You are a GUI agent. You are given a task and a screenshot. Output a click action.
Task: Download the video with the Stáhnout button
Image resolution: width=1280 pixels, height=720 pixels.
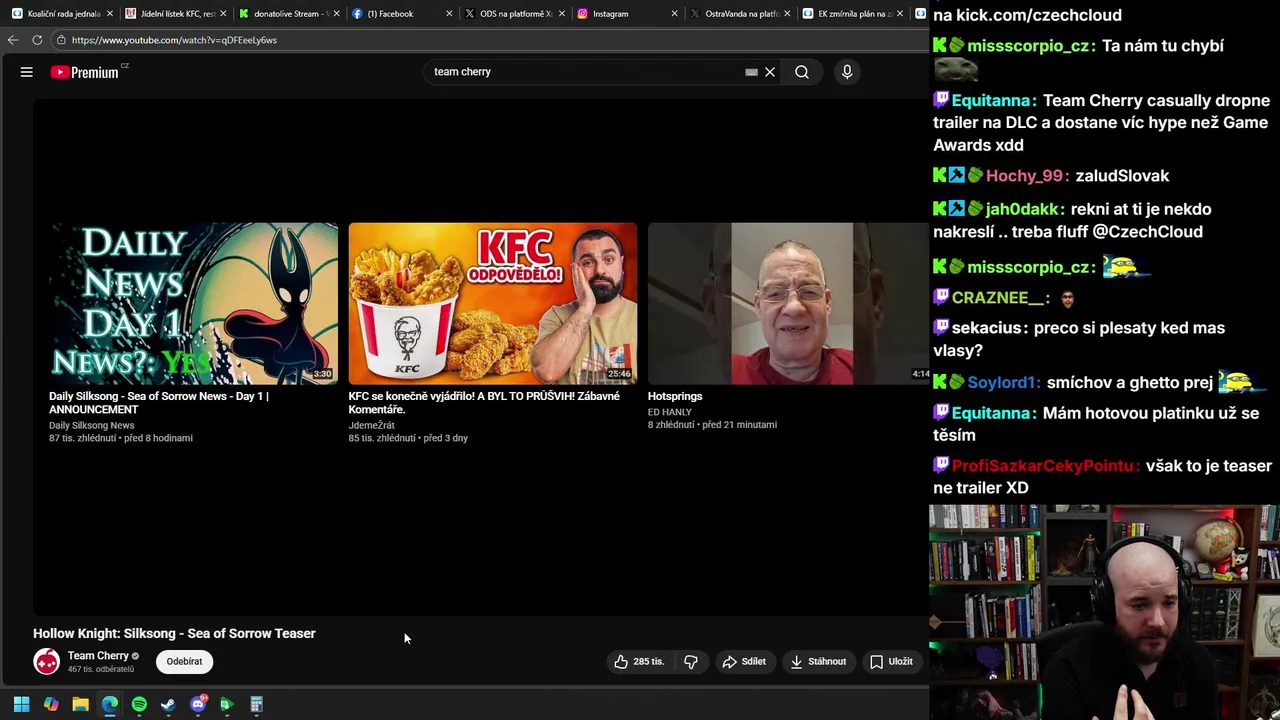click(818, 661)
